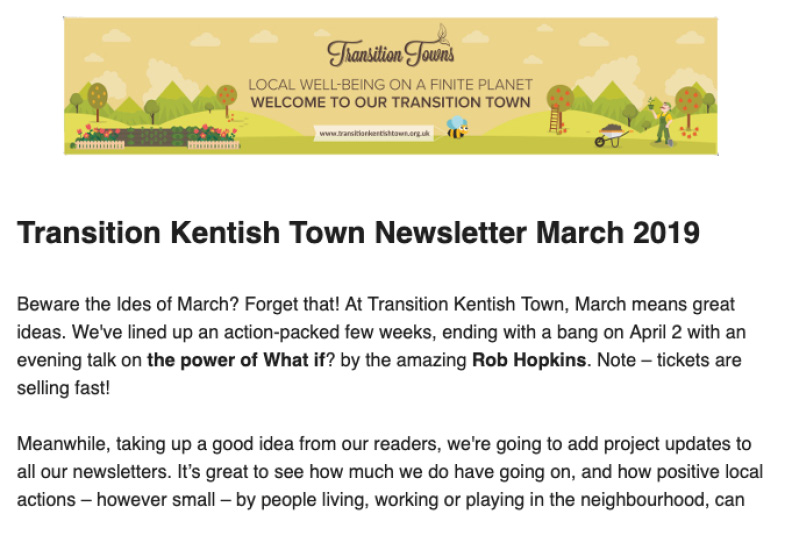
Task: Click the small orange tree left of tagline
Action: coord(227,100)
